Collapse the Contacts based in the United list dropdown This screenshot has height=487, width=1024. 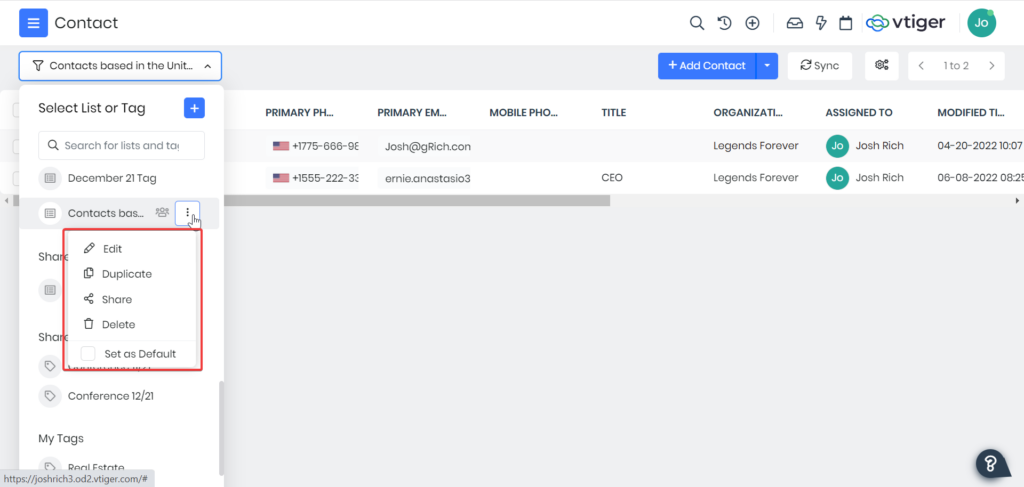tap(120, 66)
